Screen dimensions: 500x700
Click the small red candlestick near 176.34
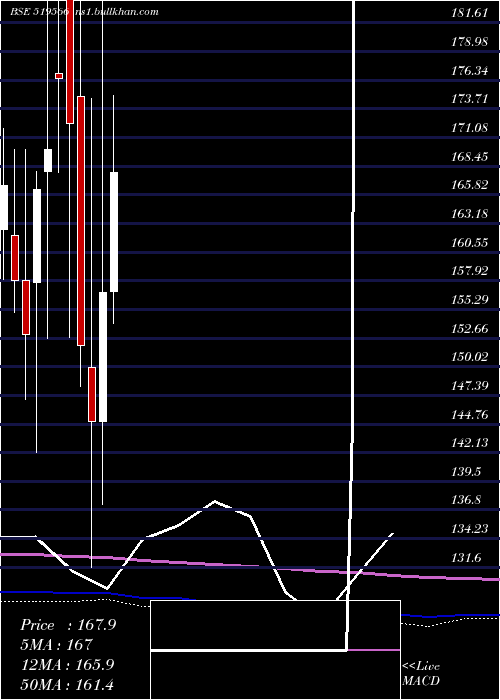[x=59, y=76]
